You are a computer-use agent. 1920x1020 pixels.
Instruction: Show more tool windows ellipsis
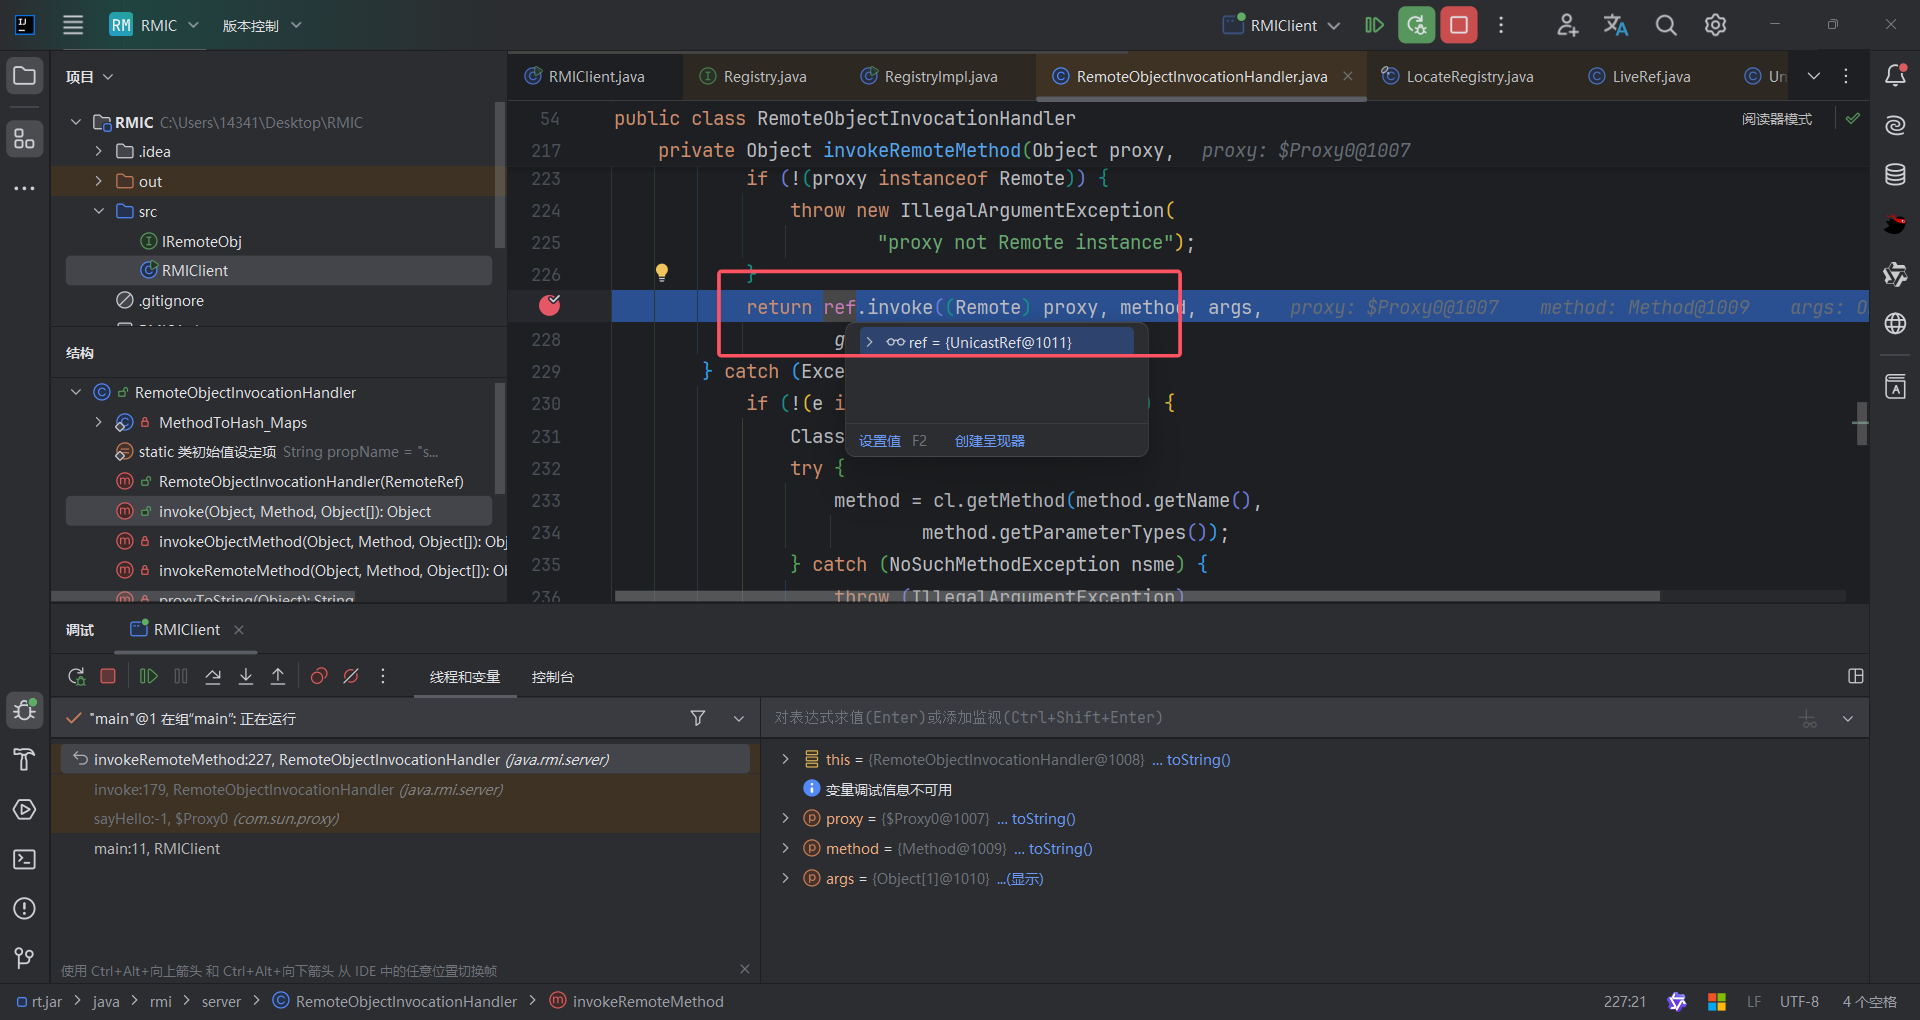tap(25, 188)
